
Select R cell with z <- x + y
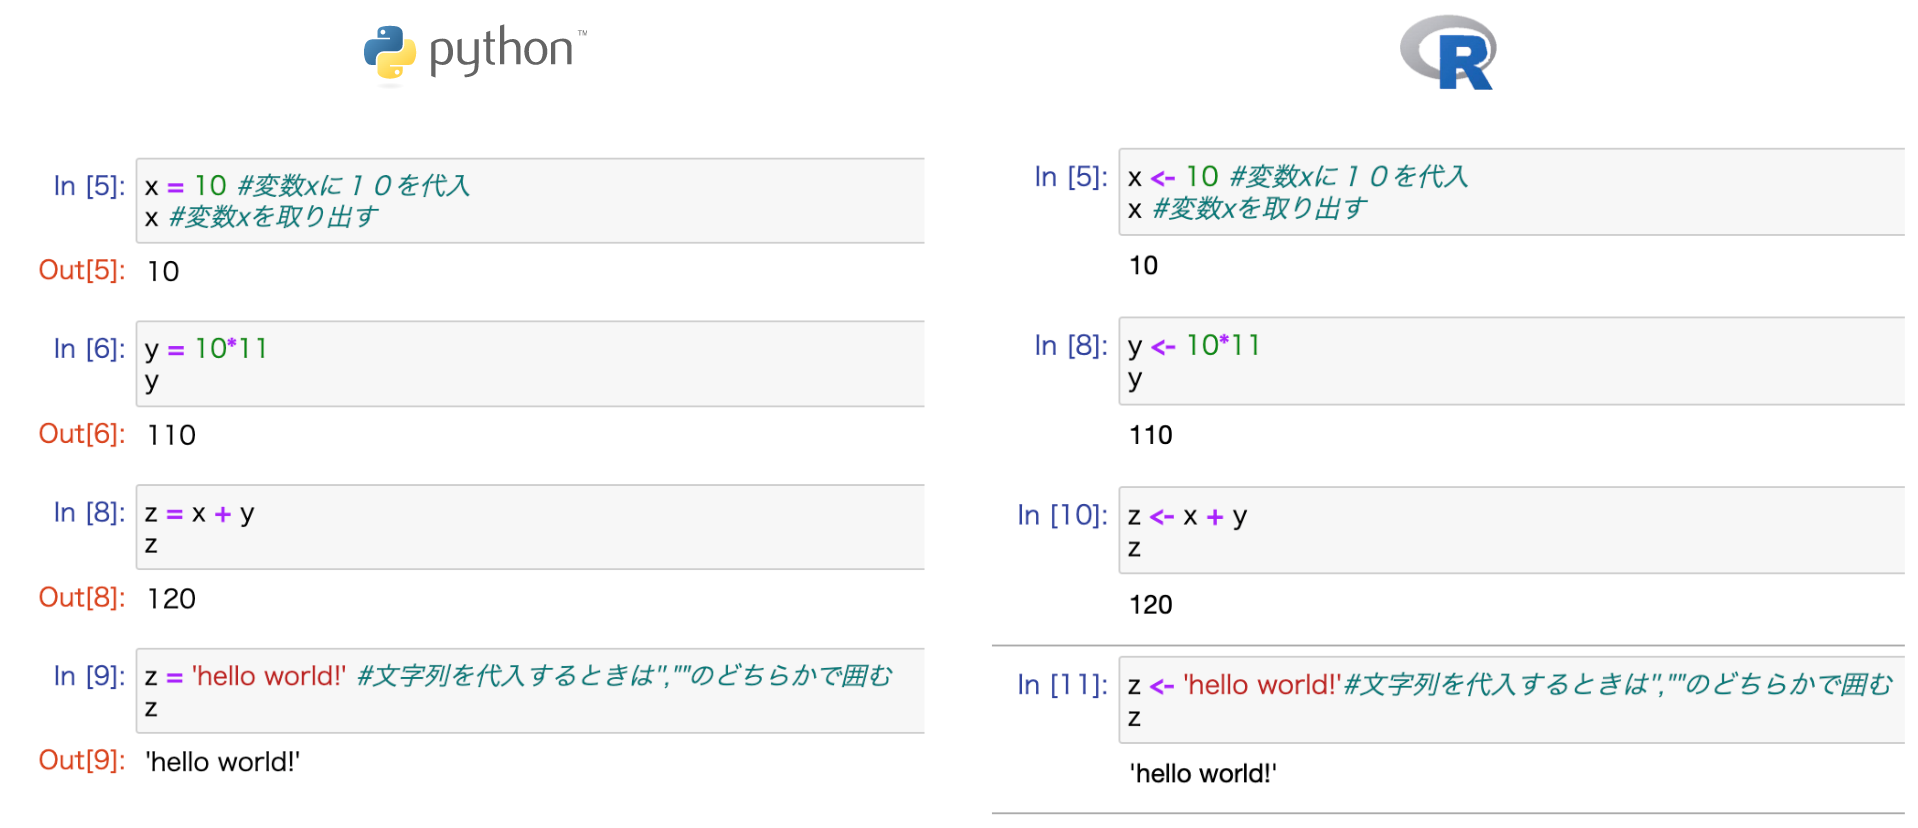click(x=1511, y=530)
